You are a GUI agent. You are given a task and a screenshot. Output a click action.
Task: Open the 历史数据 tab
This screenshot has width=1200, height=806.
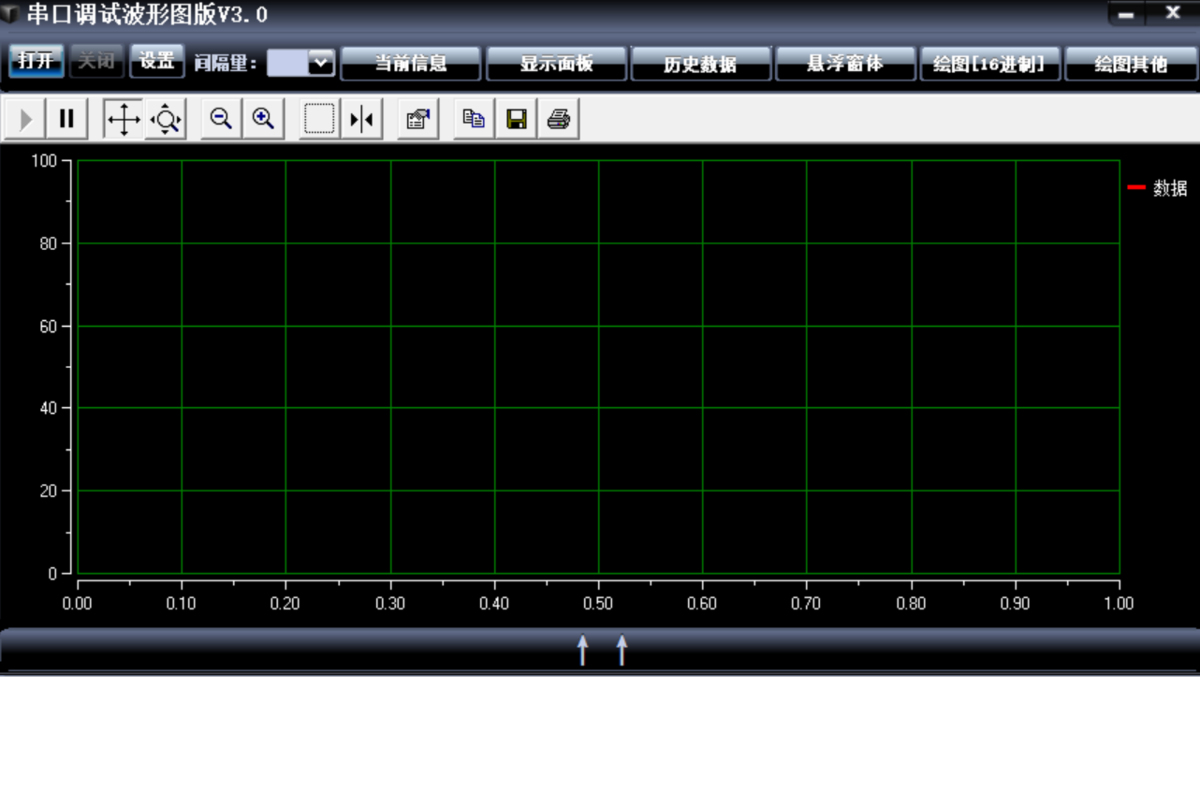(x=700, y=64)
